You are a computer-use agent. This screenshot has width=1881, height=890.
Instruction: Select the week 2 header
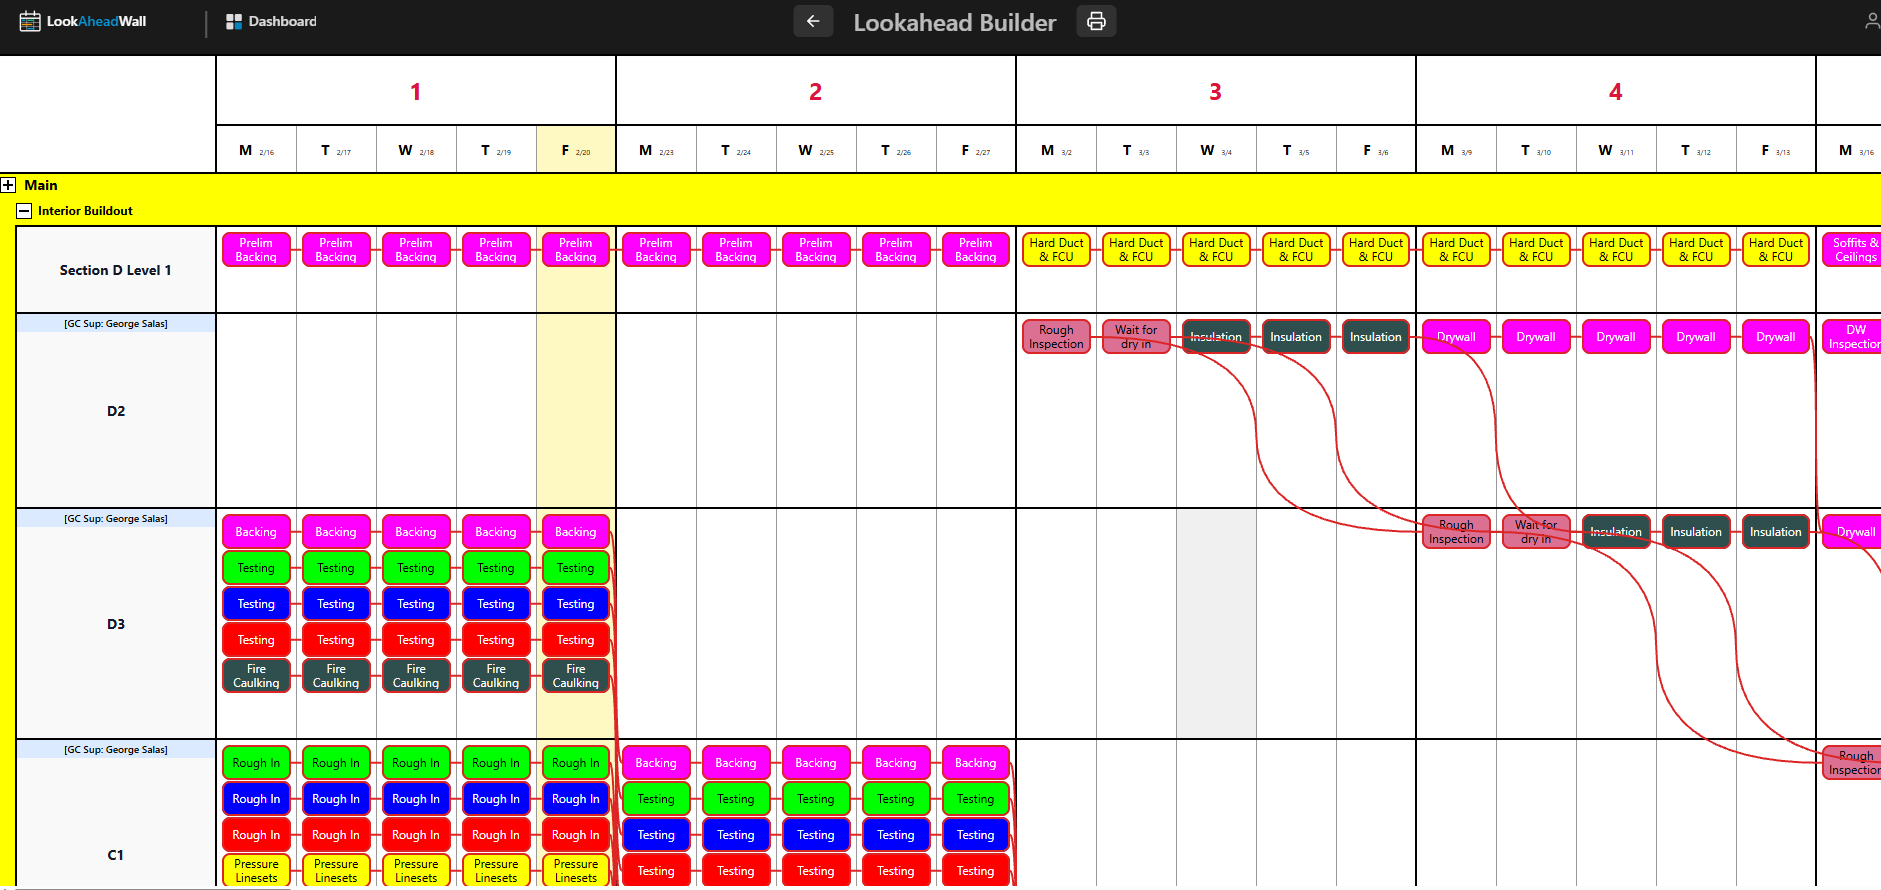[x=816, y=91]
